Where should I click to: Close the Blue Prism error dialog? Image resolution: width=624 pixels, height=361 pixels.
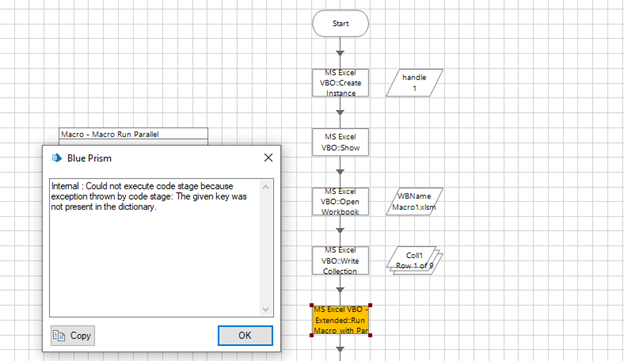click(268, 158)
